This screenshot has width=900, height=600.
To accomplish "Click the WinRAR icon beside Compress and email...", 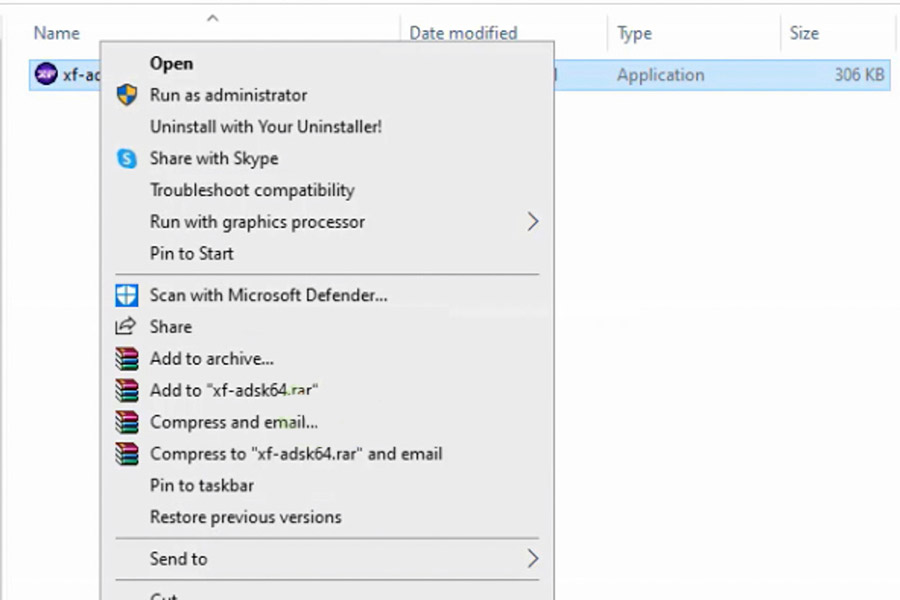I will [127, 422].
